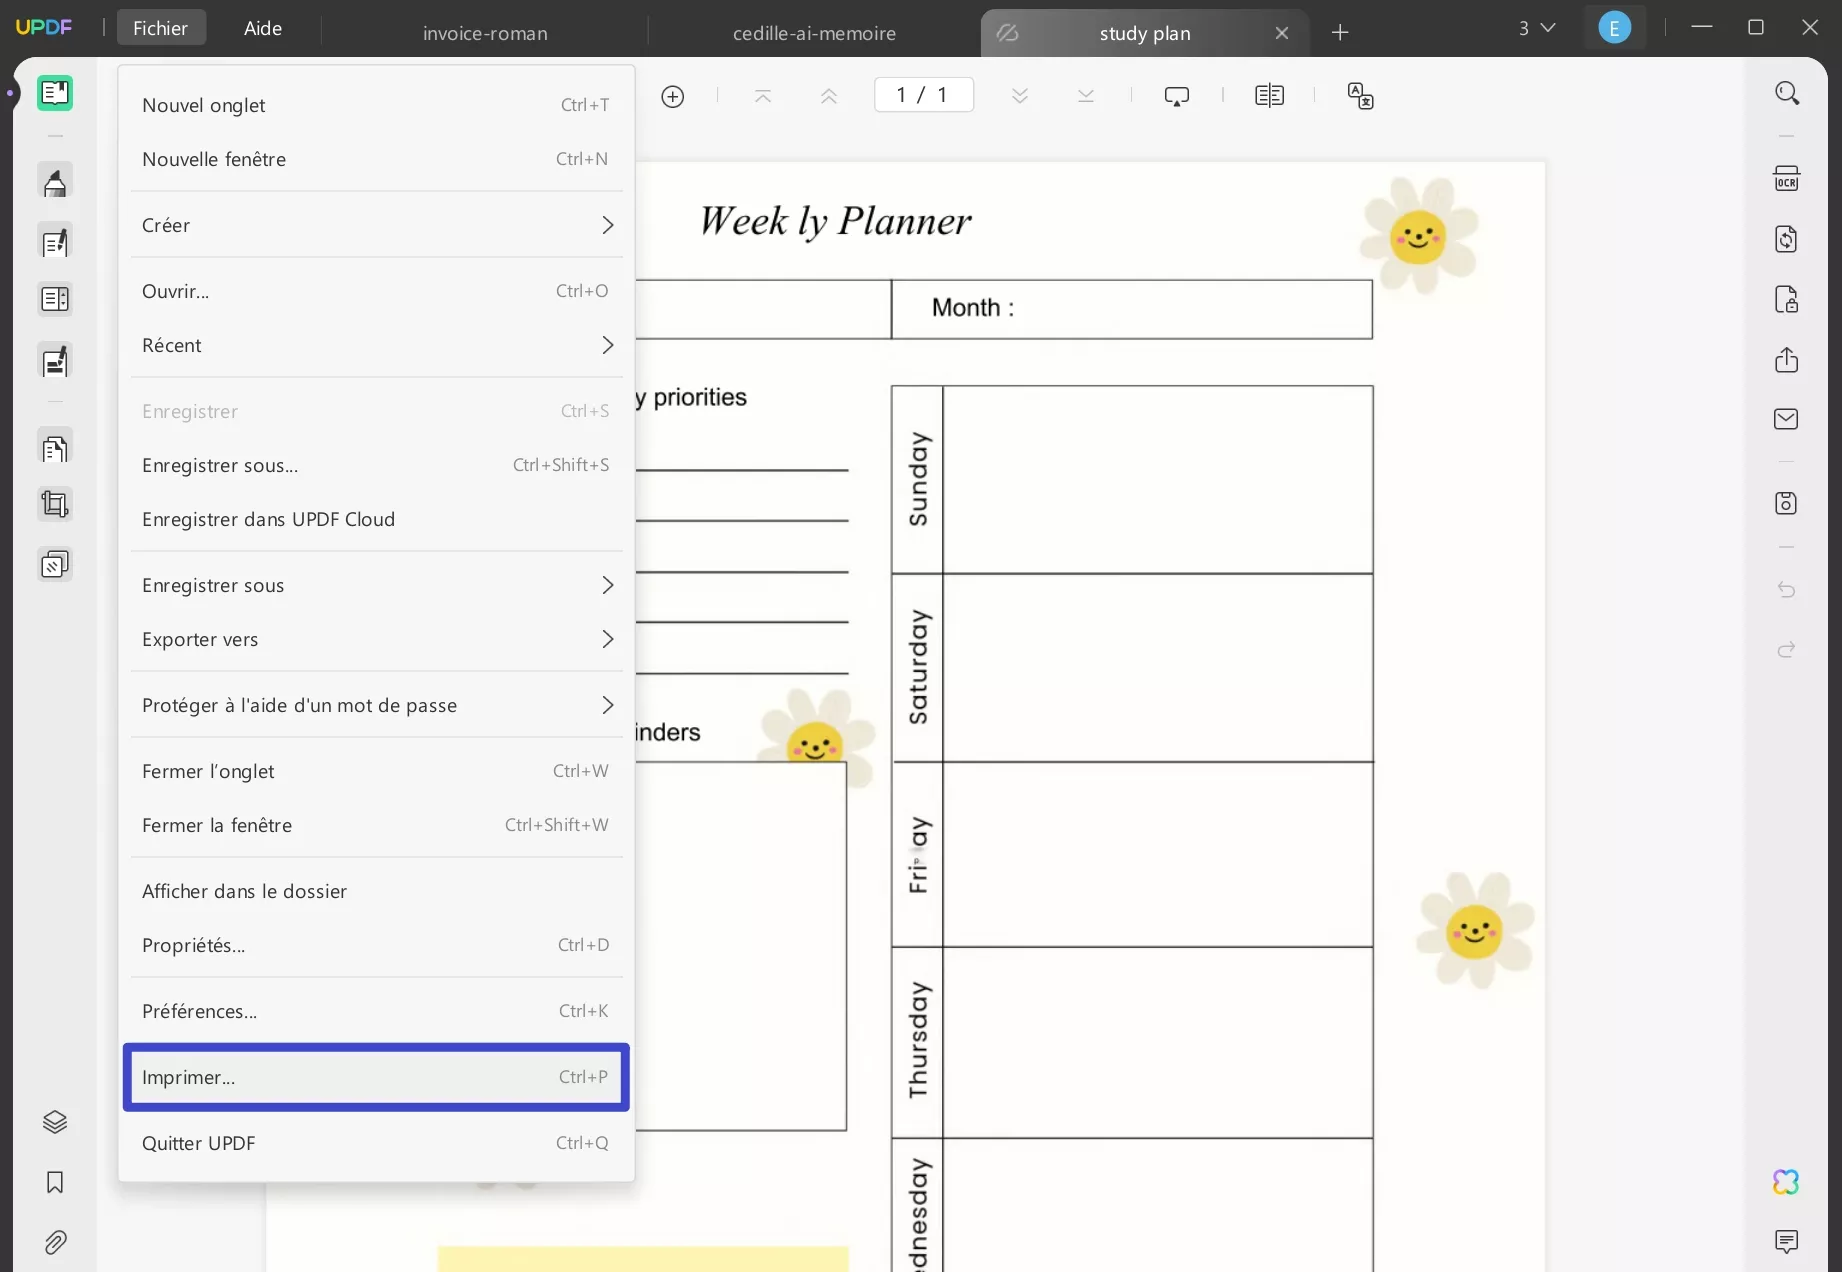Switch to the cedille-ai-memoire tab
Viewport: 1842px width, 1272px height.
[814, 32]
